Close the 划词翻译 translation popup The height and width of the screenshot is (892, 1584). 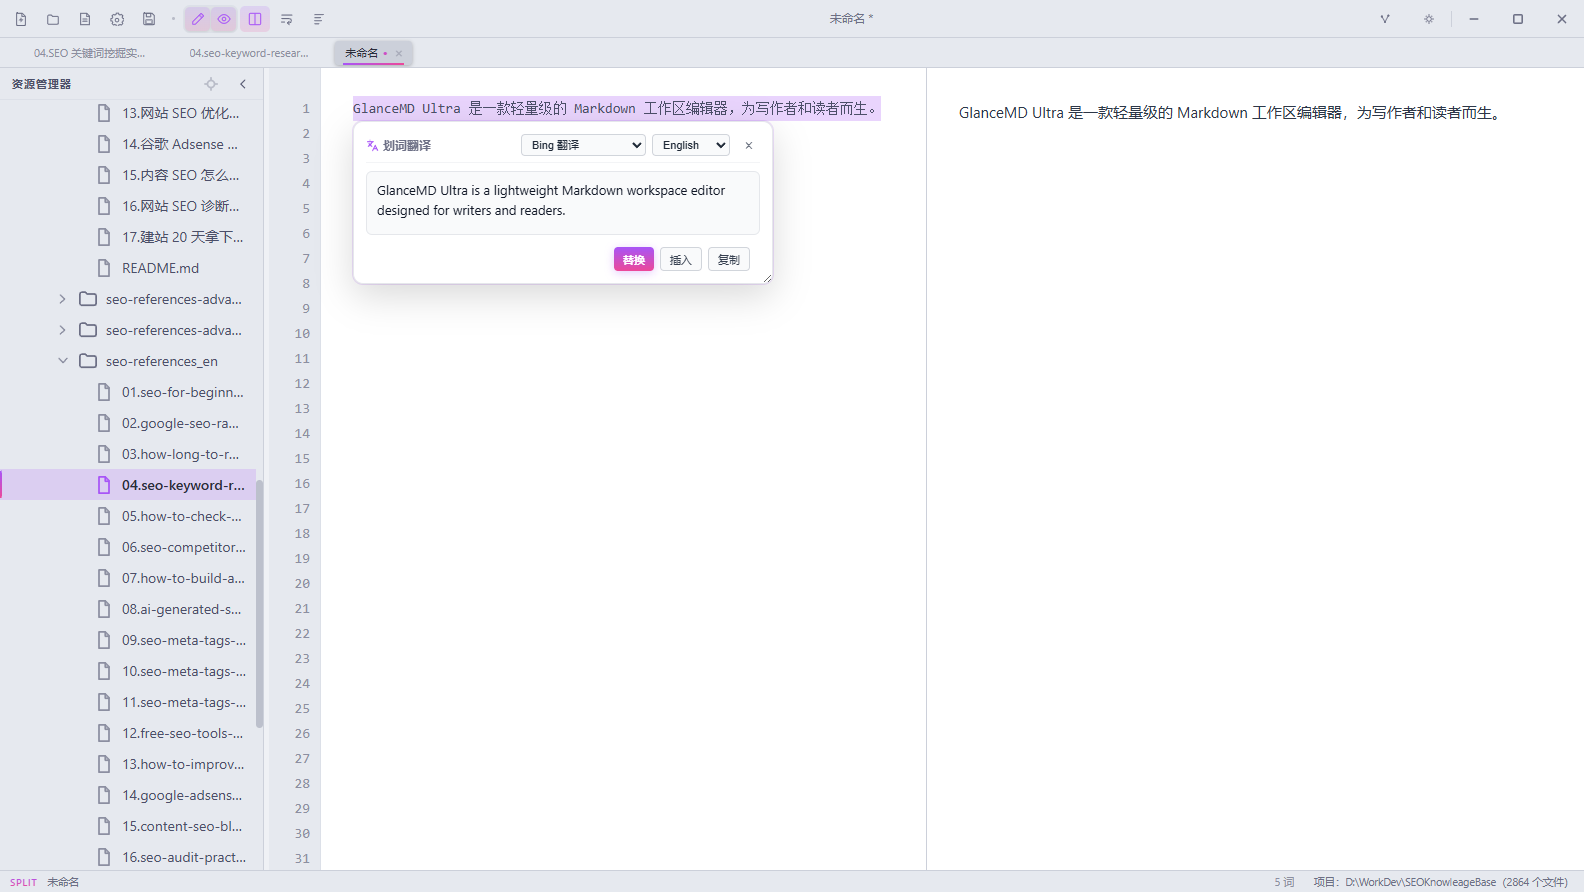pos(749,146)
